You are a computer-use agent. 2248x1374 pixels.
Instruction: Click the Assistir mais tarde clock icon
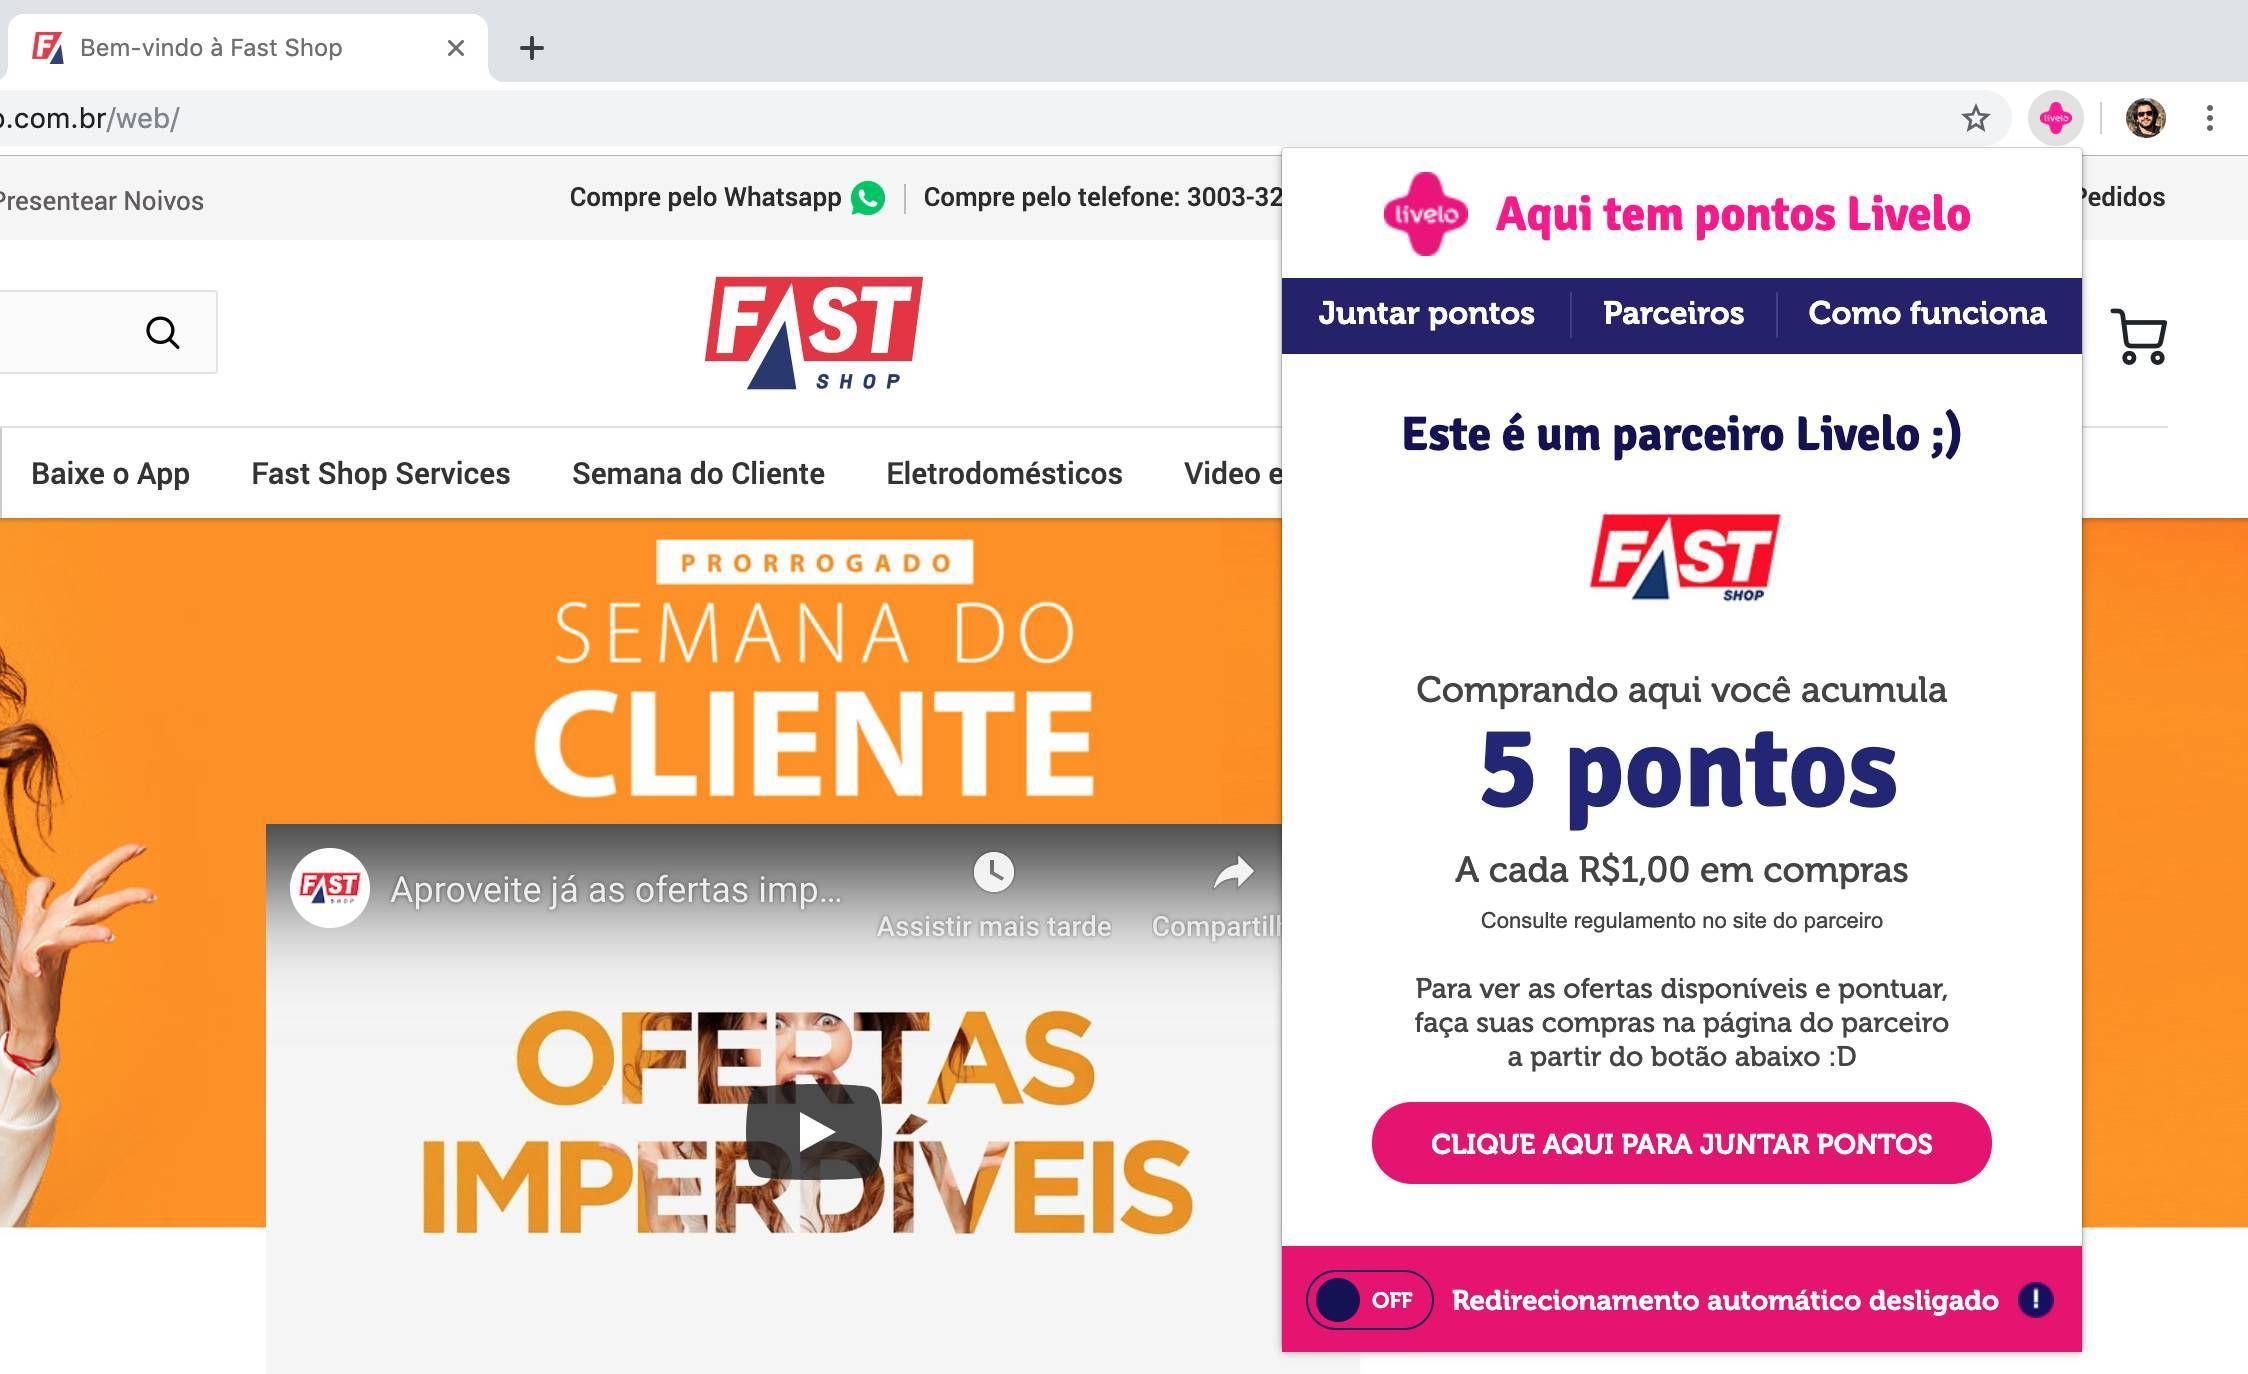click(x=993, y=872)
